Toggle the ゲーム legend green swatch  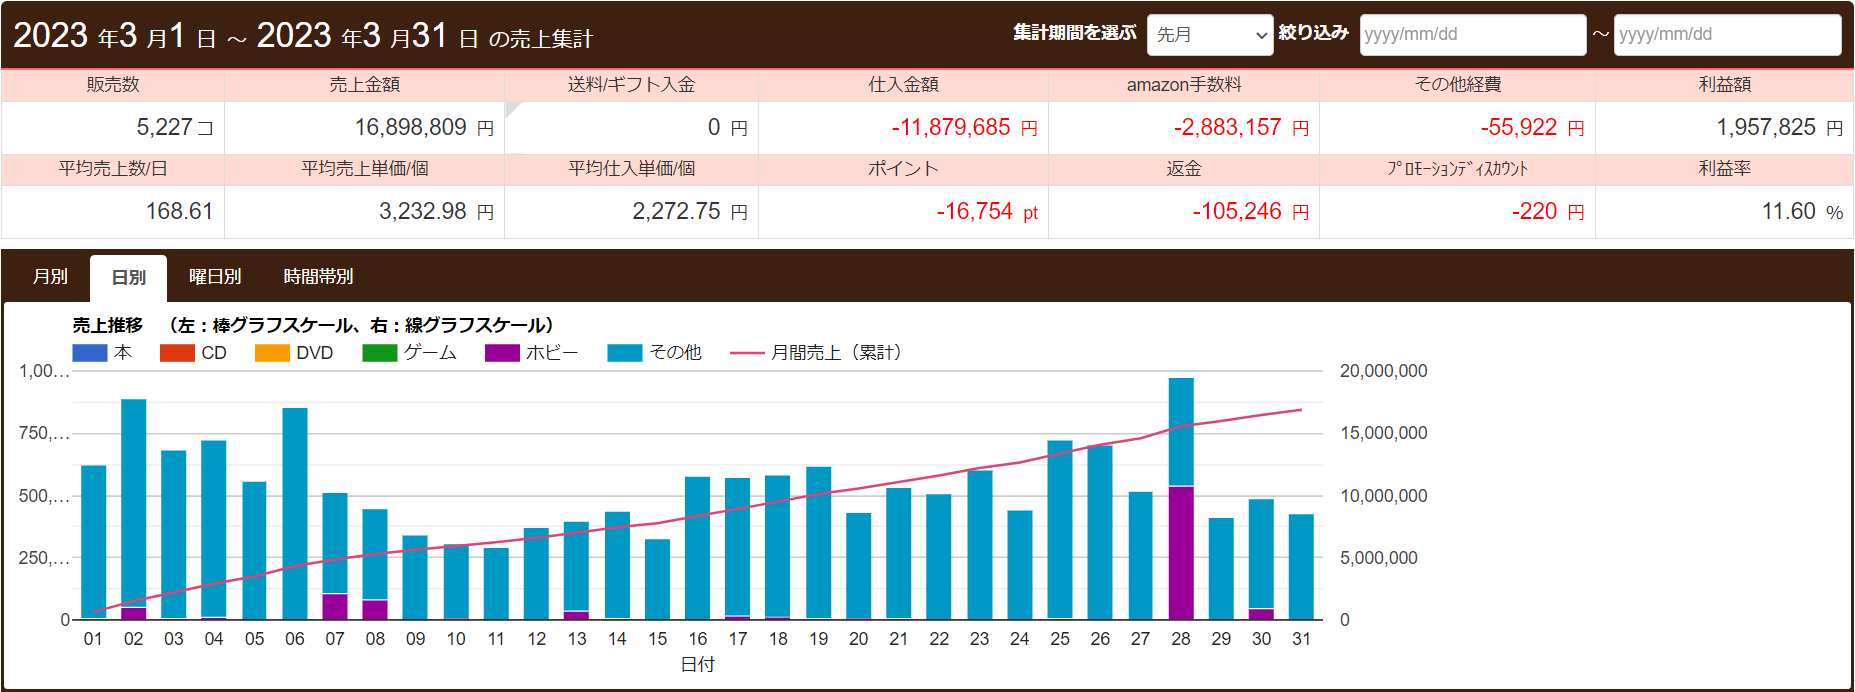coord(379,353)
